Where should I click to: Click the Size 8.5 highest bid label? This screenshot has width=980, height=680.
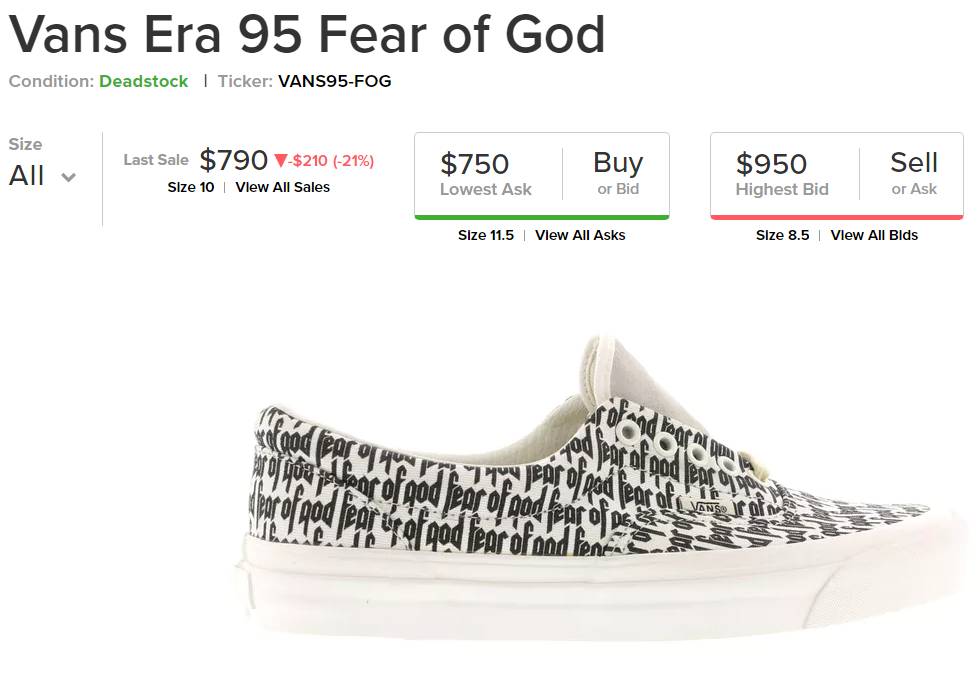coord(782,235)
